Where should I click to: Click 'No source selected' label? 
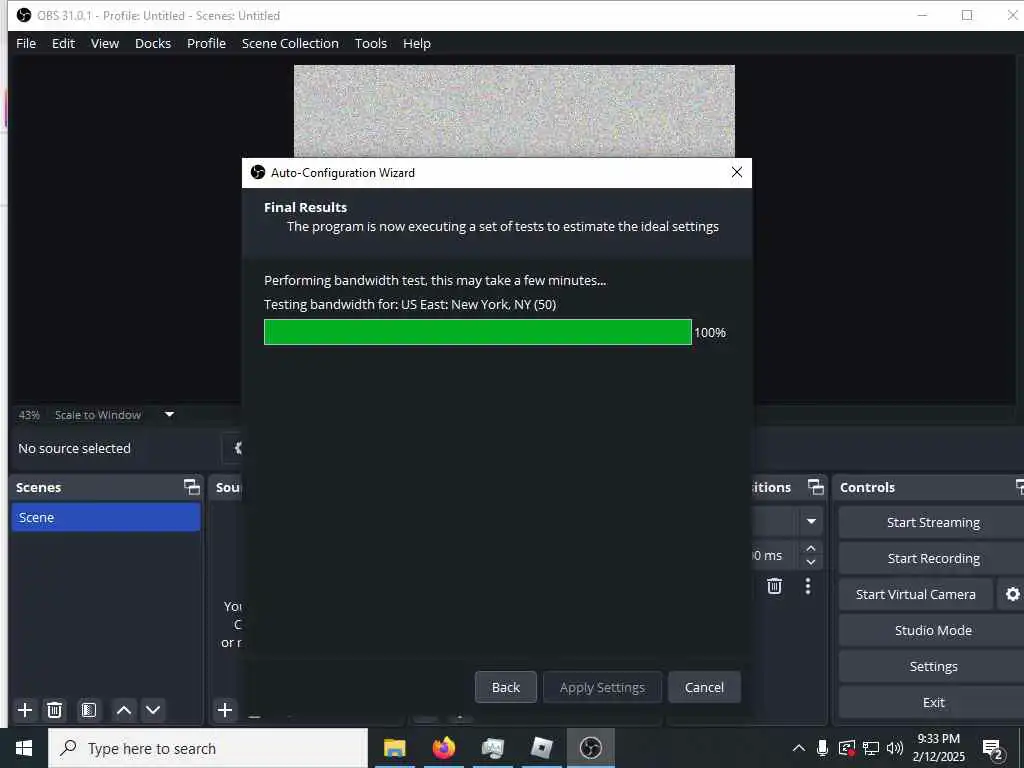pyautogui.click(x=74, y=448)
